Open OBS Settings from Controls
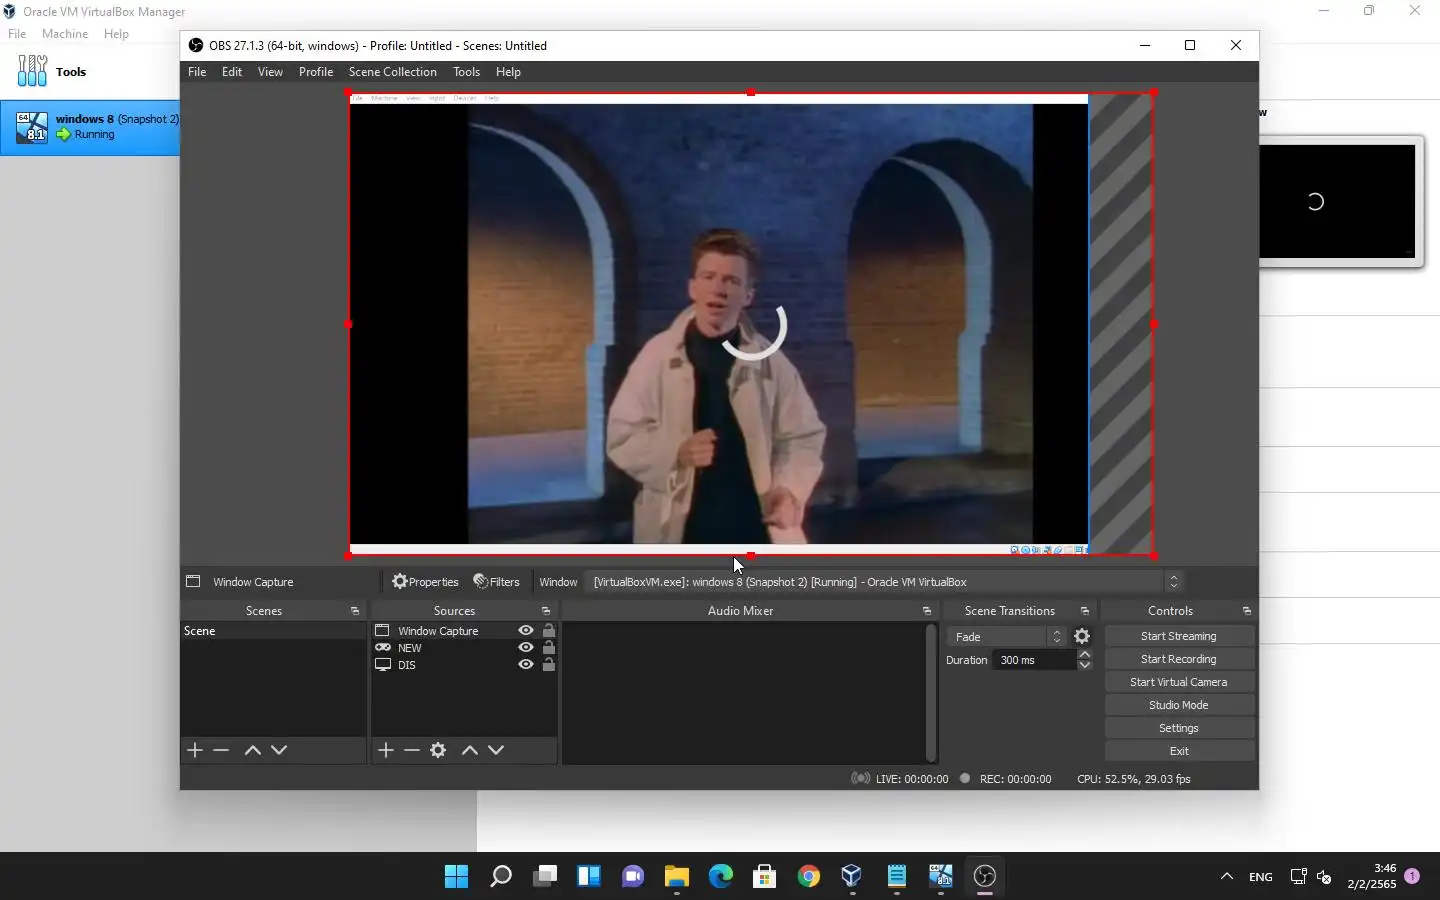The width and height of the screenshot is (1440, 900). click(x=1179, y=728)
